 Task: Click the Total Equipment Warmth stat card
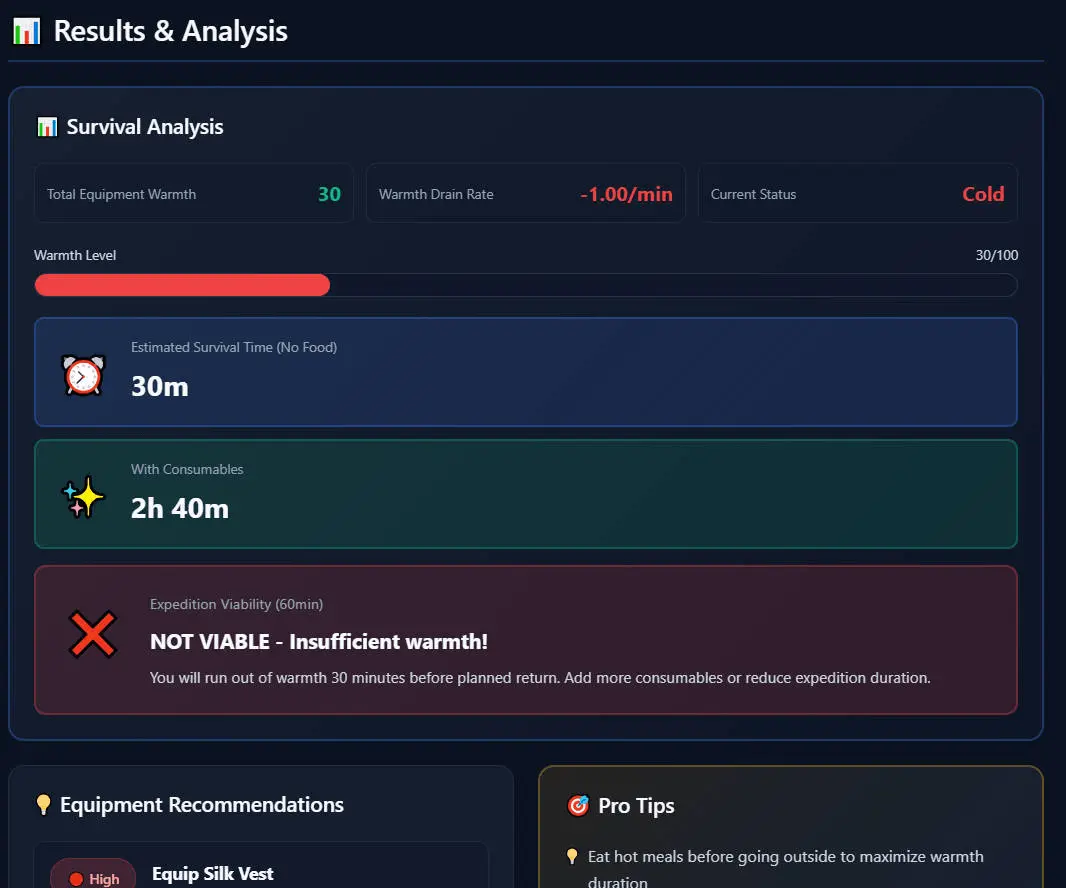pyautogui.click(x=193, y=194)
